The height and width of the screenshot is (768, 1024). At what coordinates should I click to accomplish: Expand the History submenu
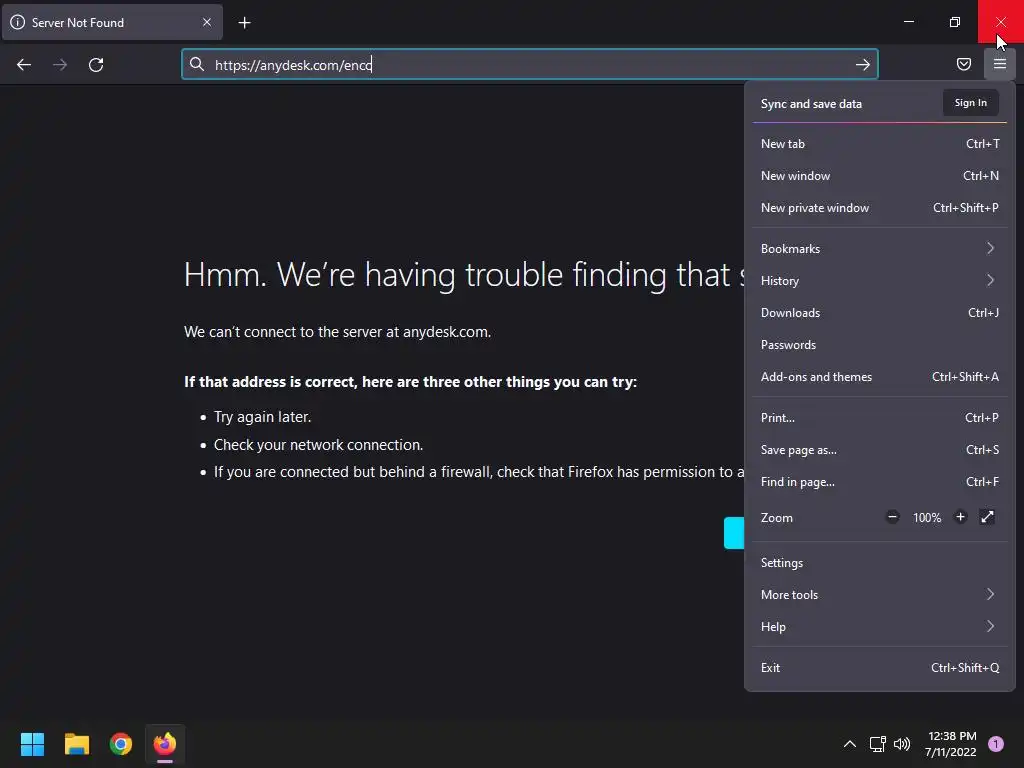880,281
